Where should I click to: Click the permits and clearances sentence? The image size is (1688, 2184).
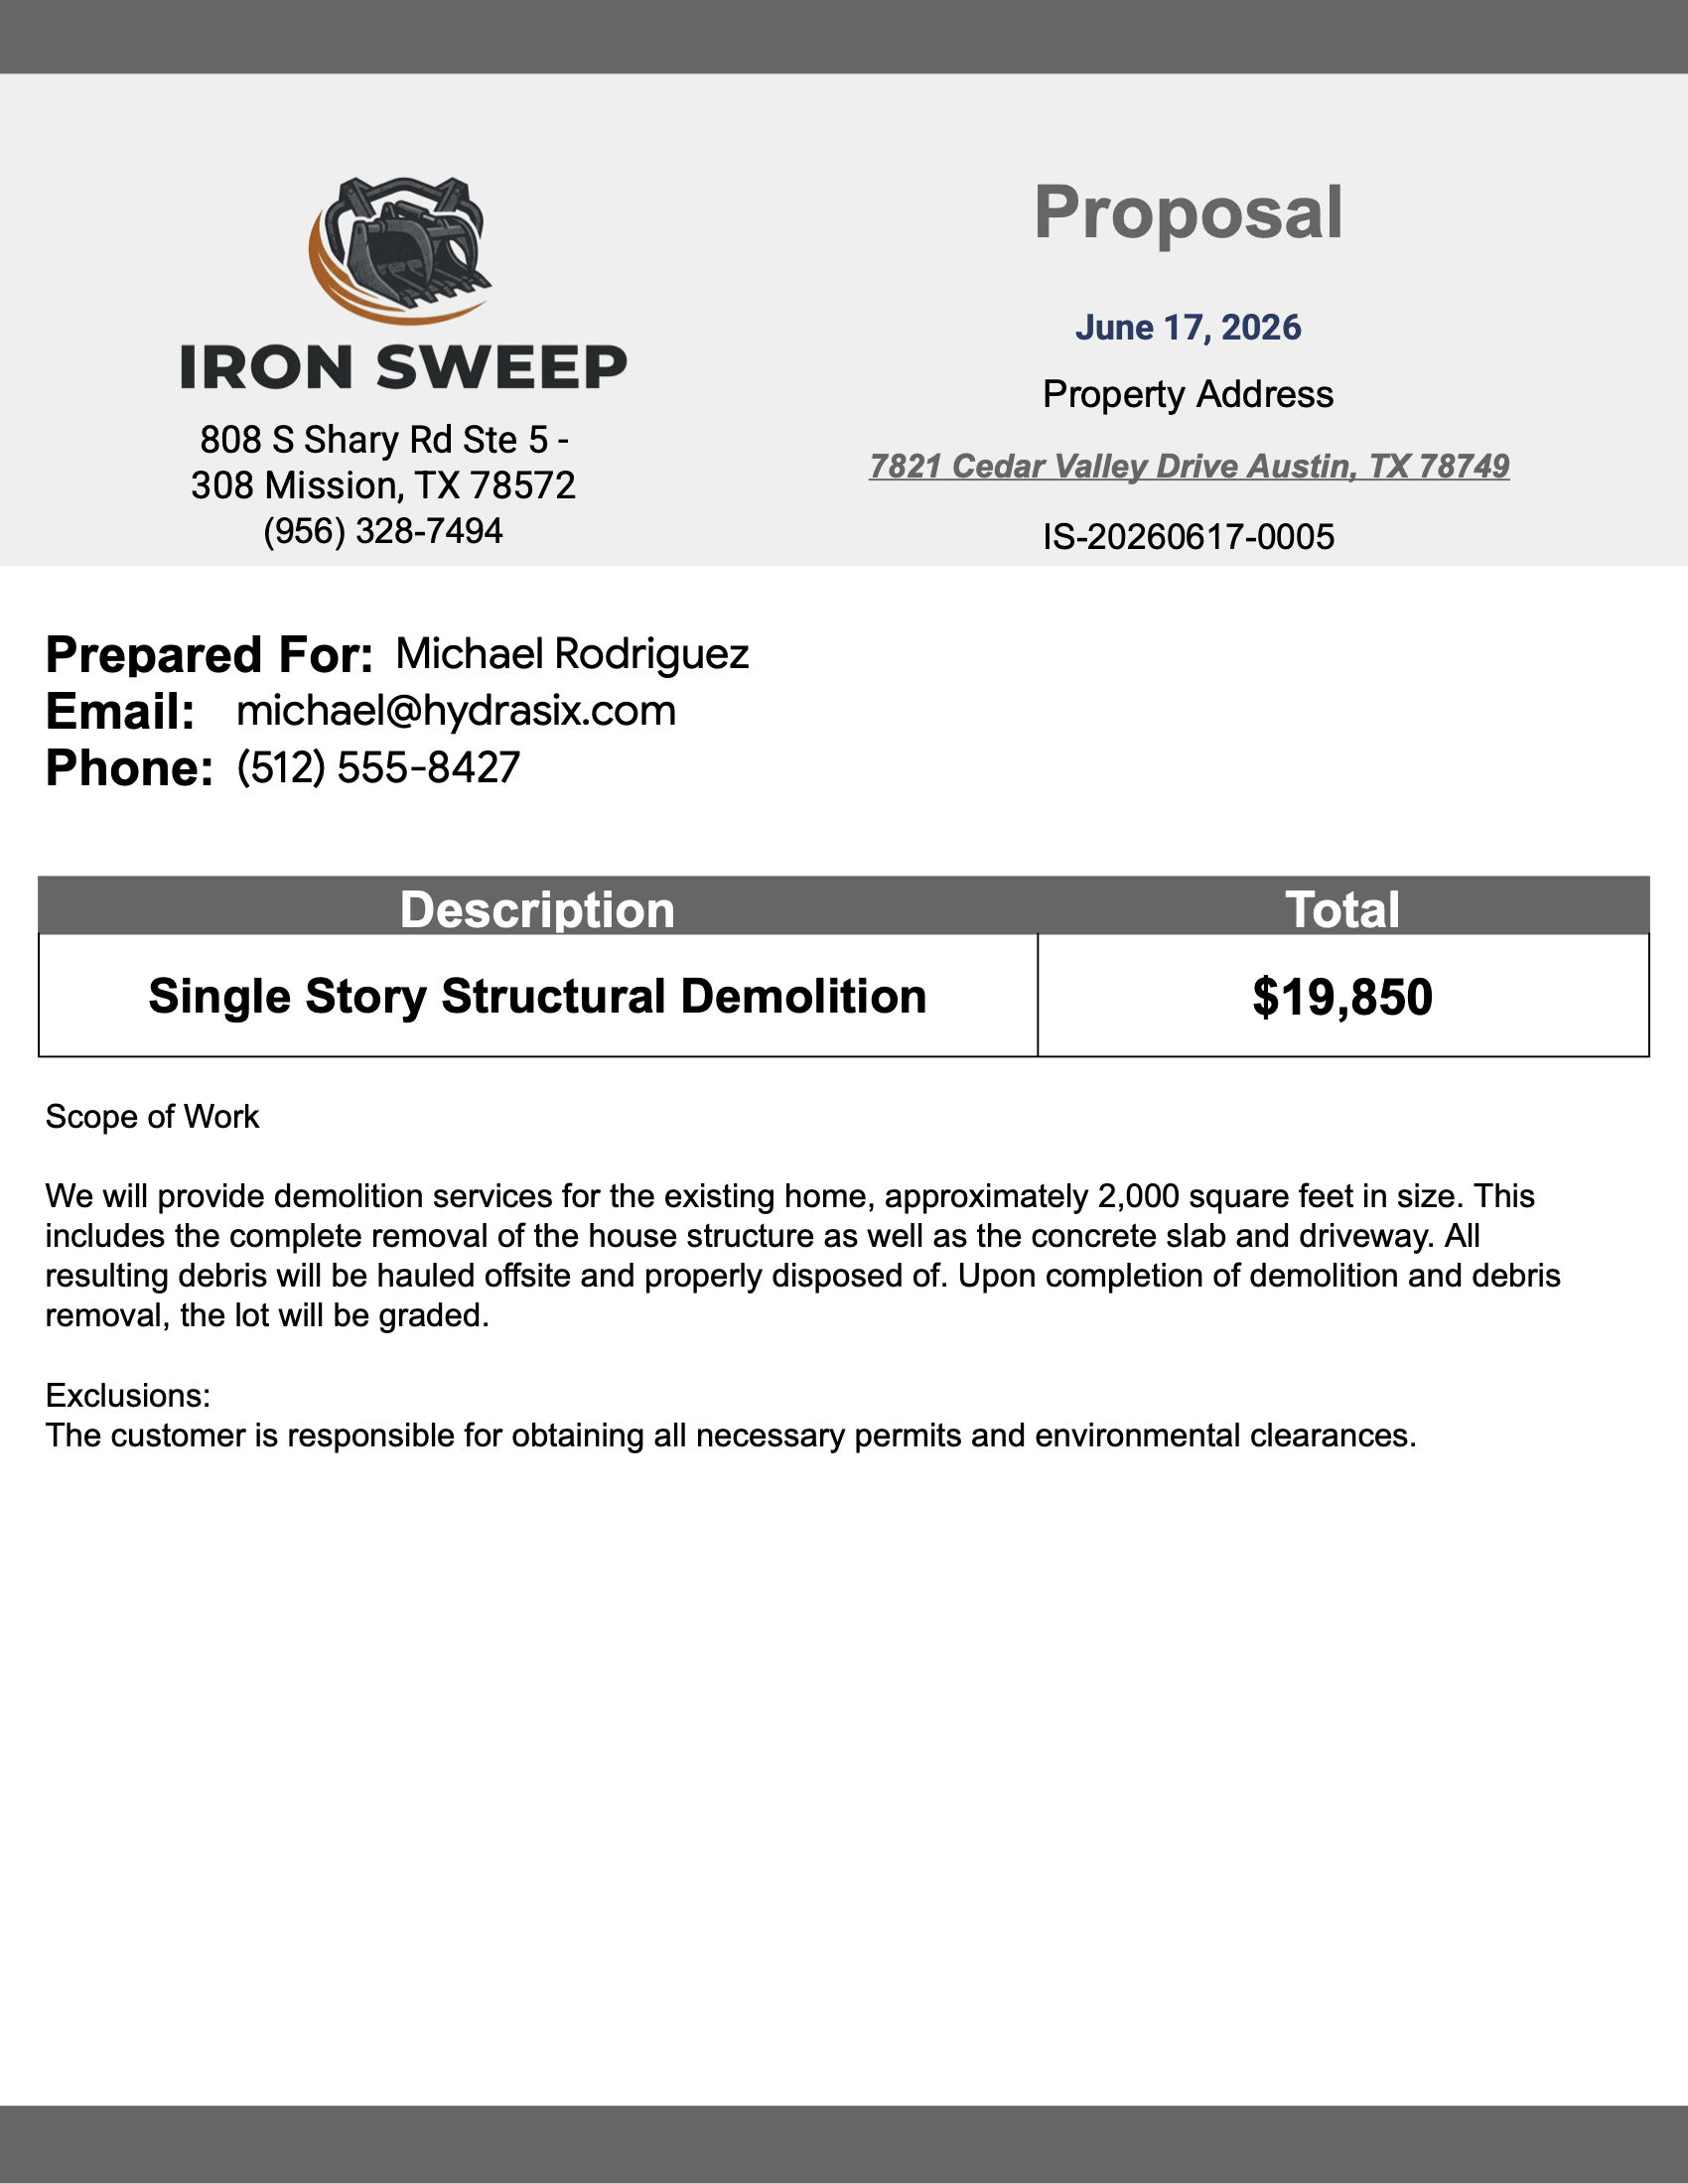[x=731, y=1436]
